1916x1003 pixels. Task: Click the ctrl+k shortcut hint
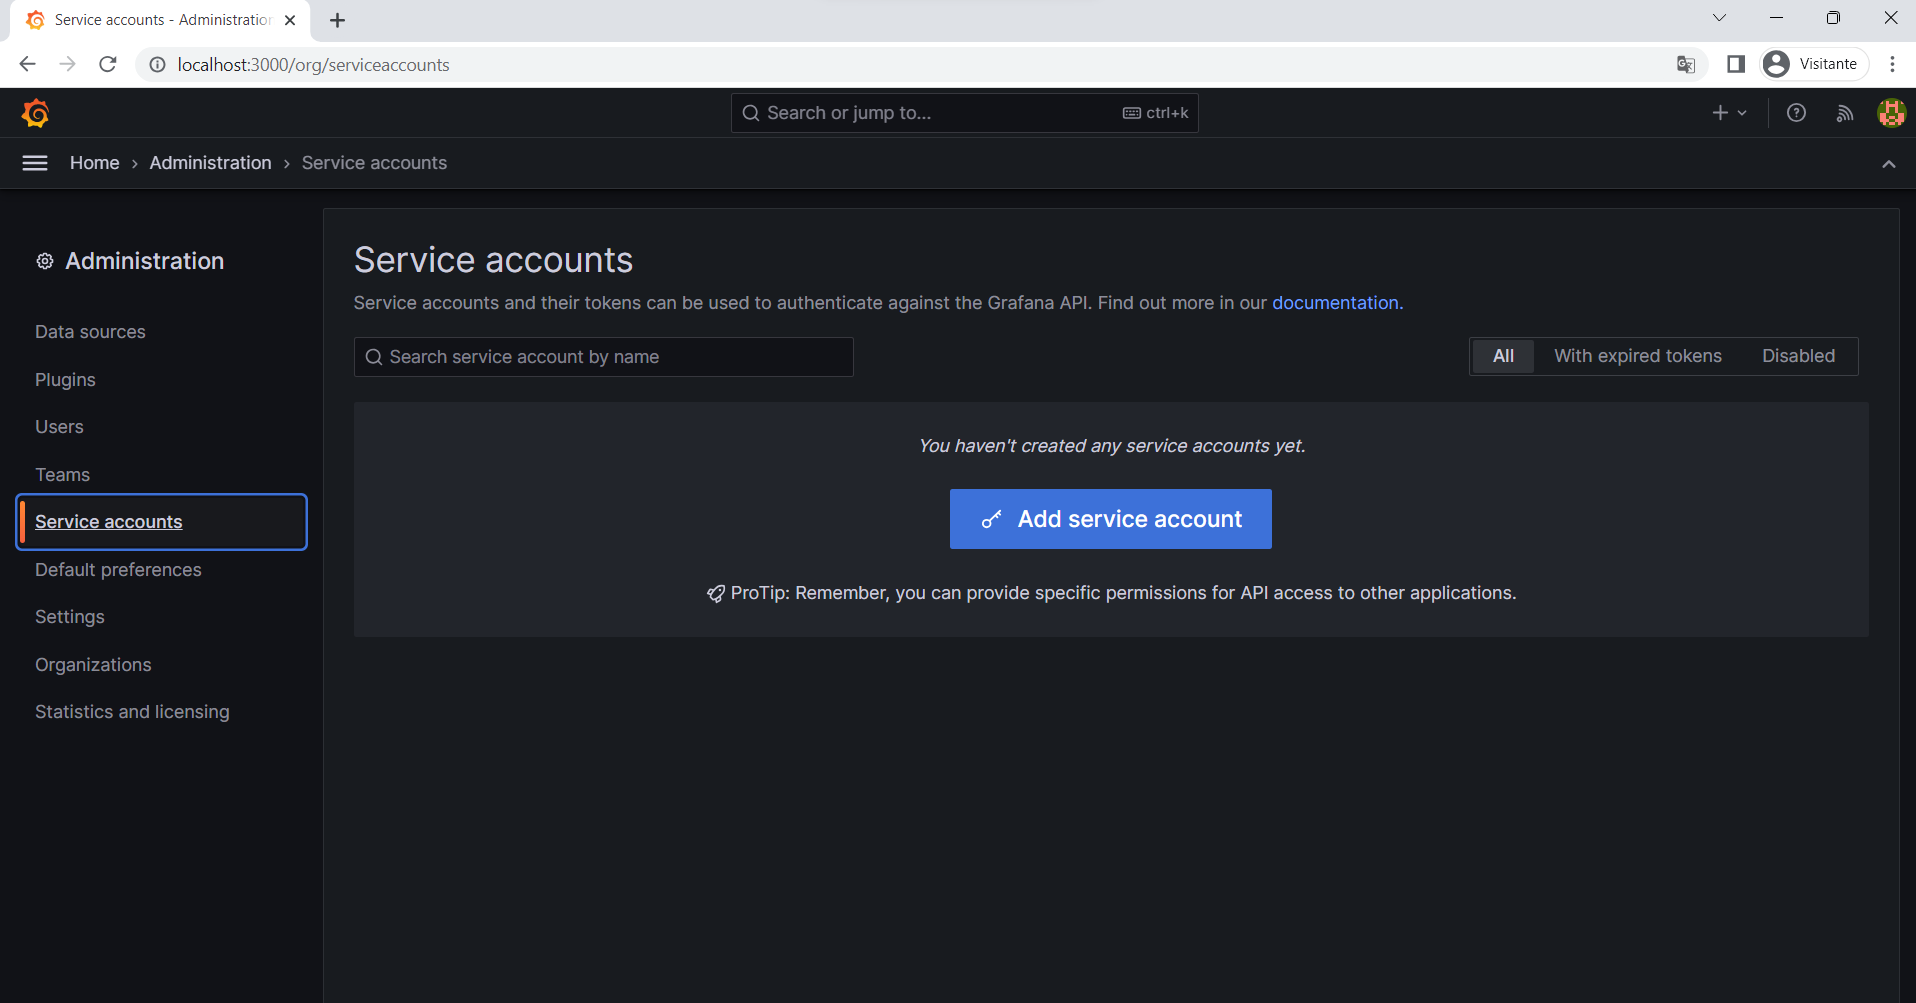click(x=1155, y=113)
